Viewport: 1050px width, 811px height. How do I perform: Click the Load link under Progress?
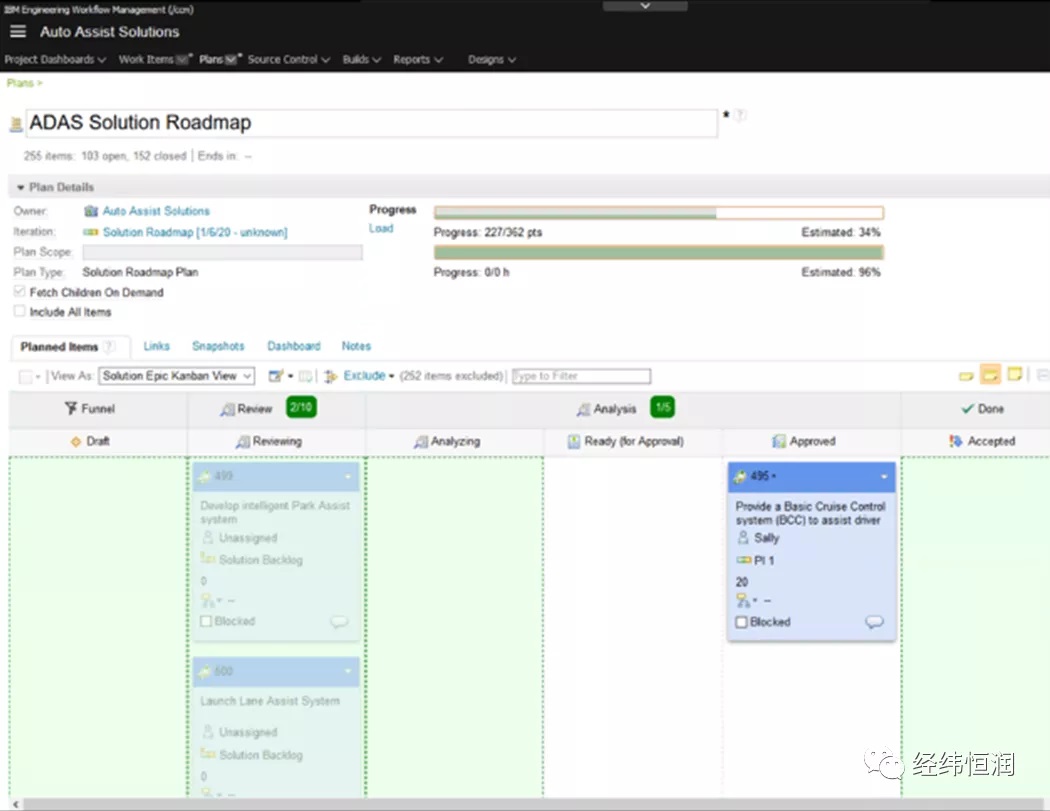click(x=381, y=228)
